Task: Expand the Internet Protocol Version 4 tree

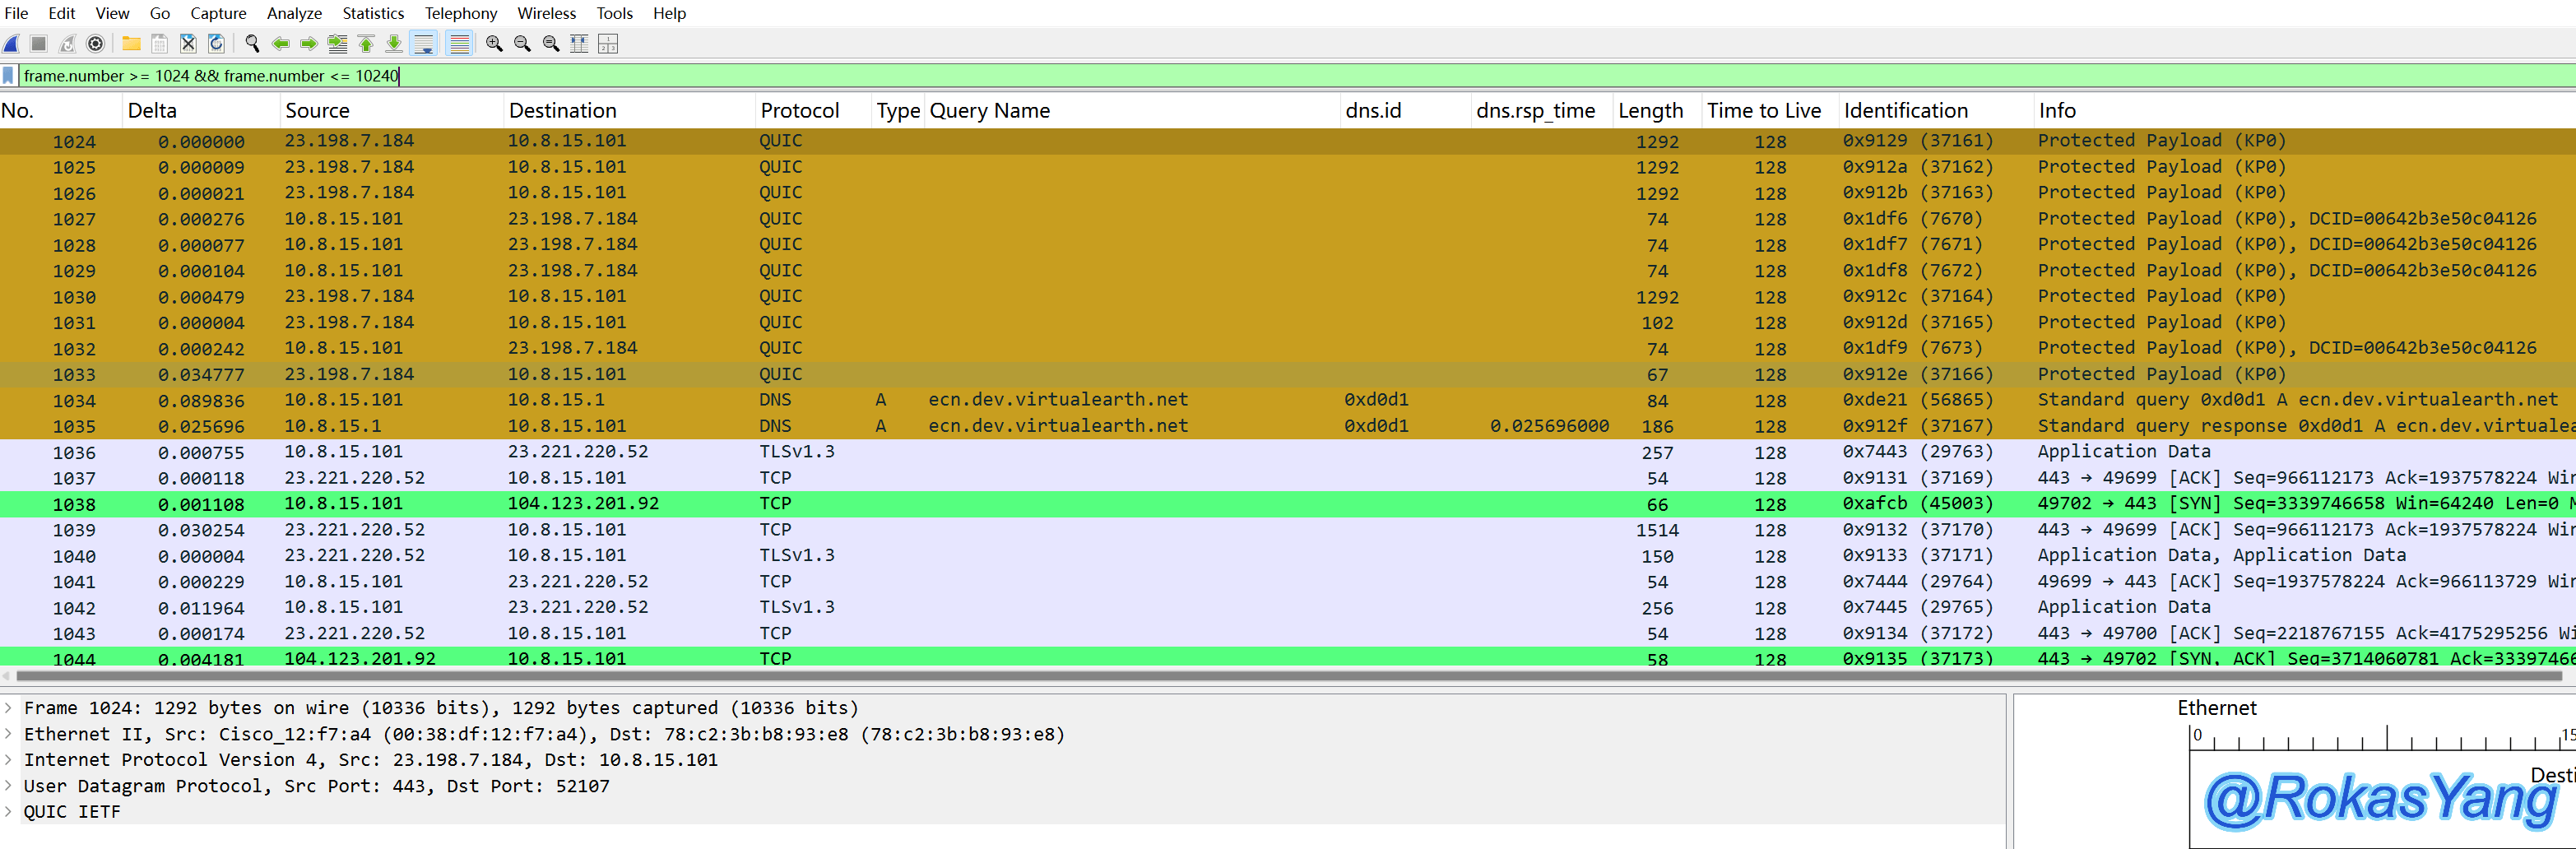Action: pos(9,760)
